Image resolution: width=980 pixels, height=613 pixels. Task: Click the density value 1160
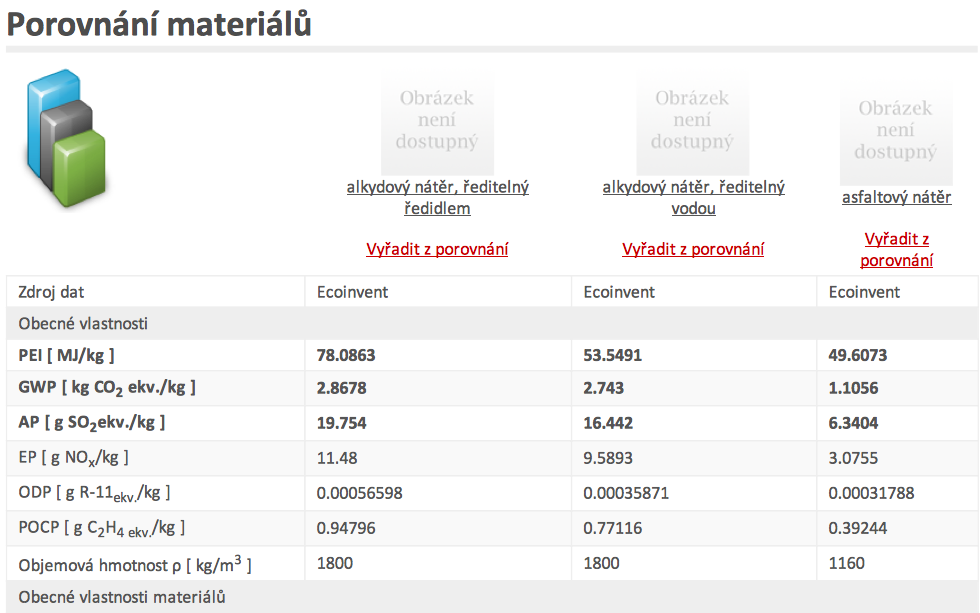point(846,563)
